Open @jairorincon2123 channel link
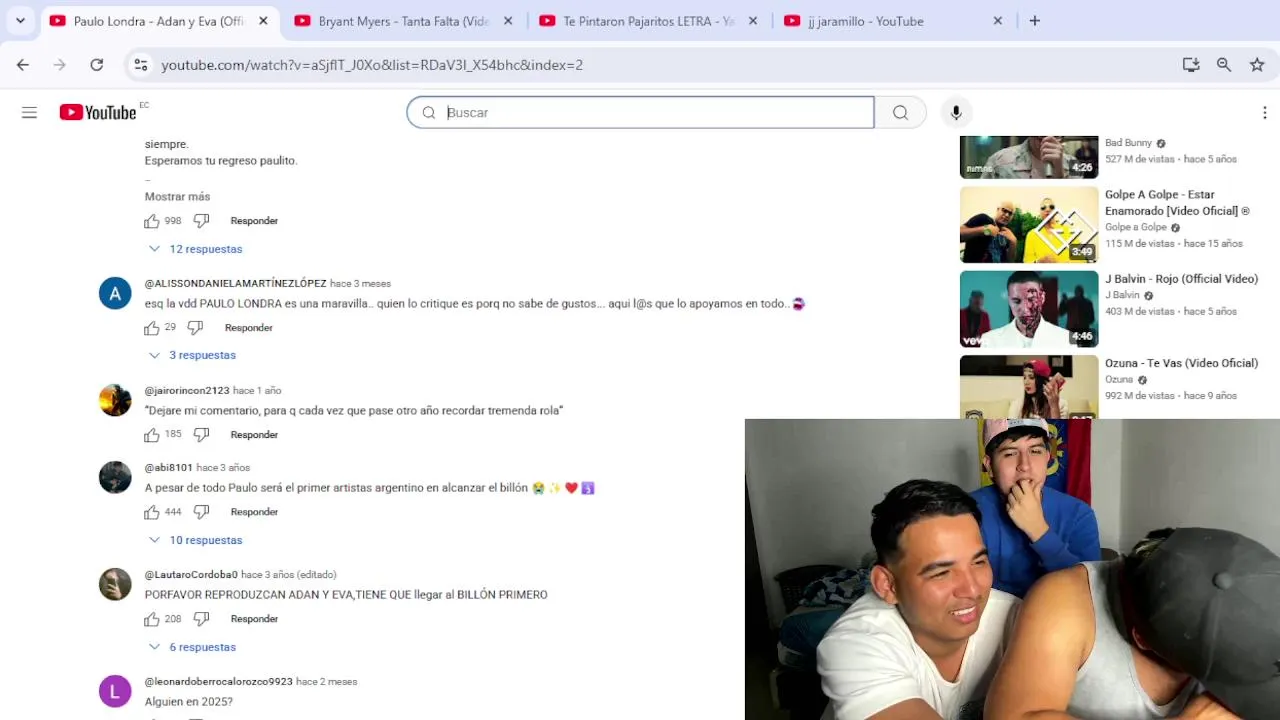This screenshot has width=1280, height=720. click(x=187, y=391)
